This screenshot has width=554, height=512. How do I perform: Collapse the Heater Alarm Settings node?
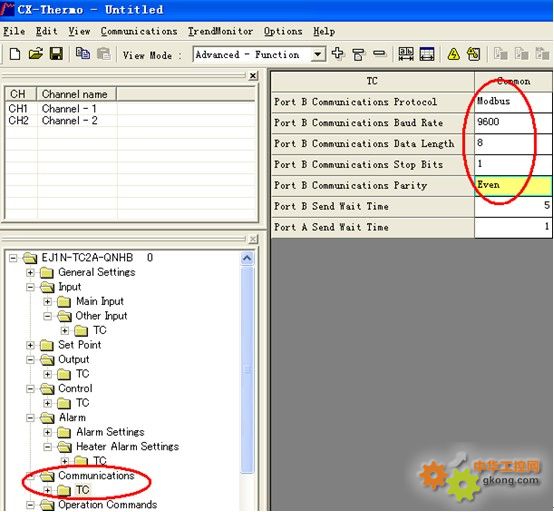47,447
